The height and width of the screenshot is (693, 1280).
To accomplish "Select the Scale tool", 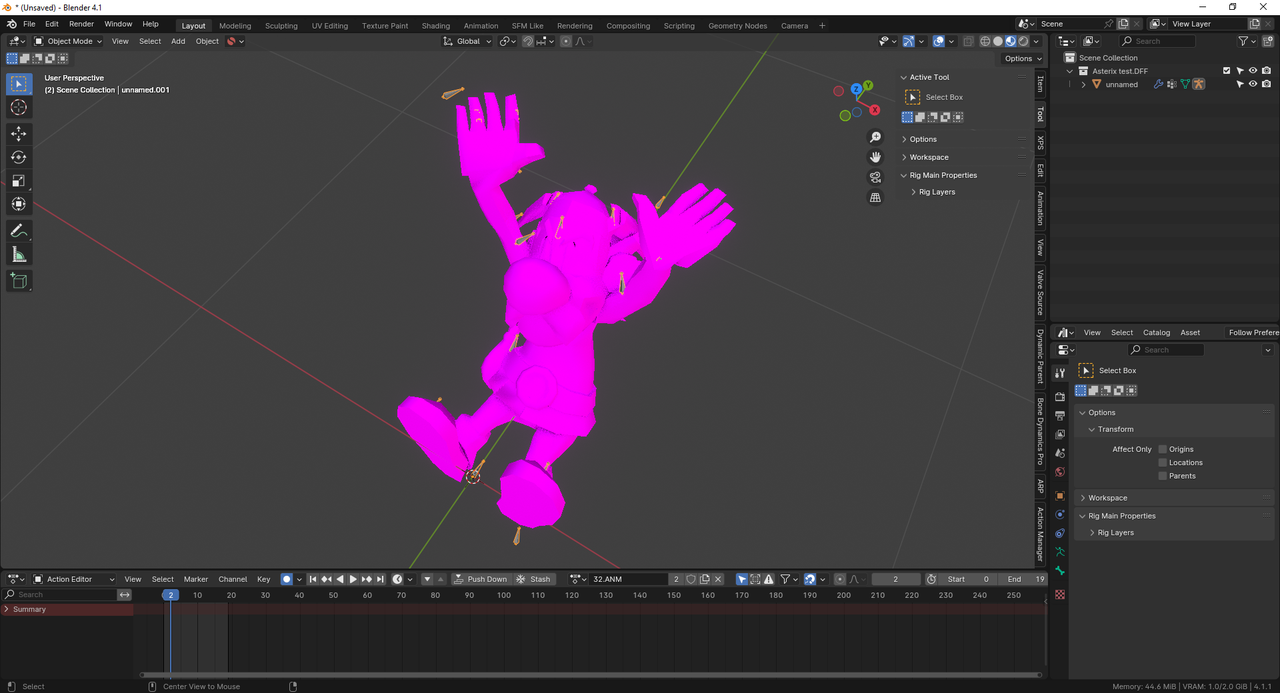I will pos(19,181).
